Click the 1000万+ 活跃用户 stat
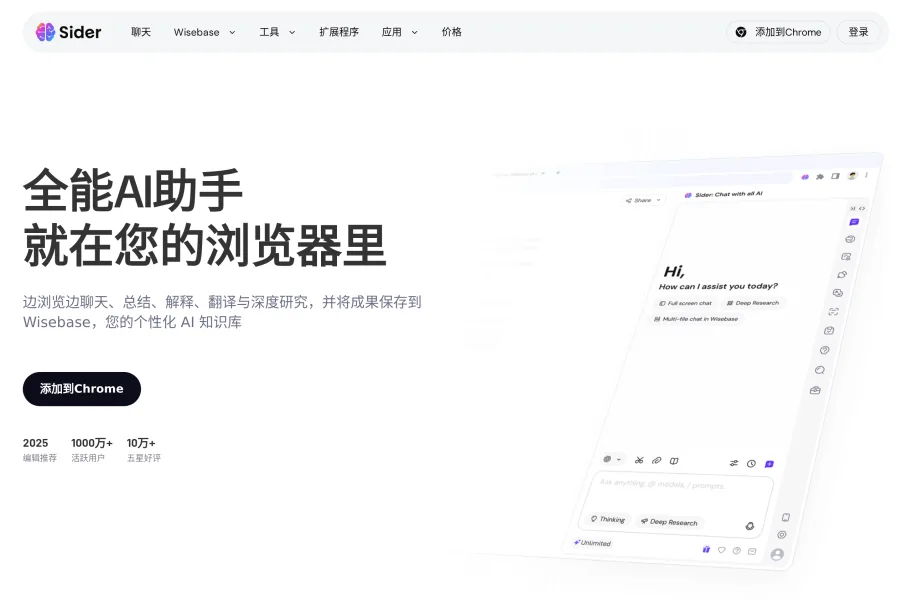The width and height of the screenshot is (912, 600). point(91,450)
